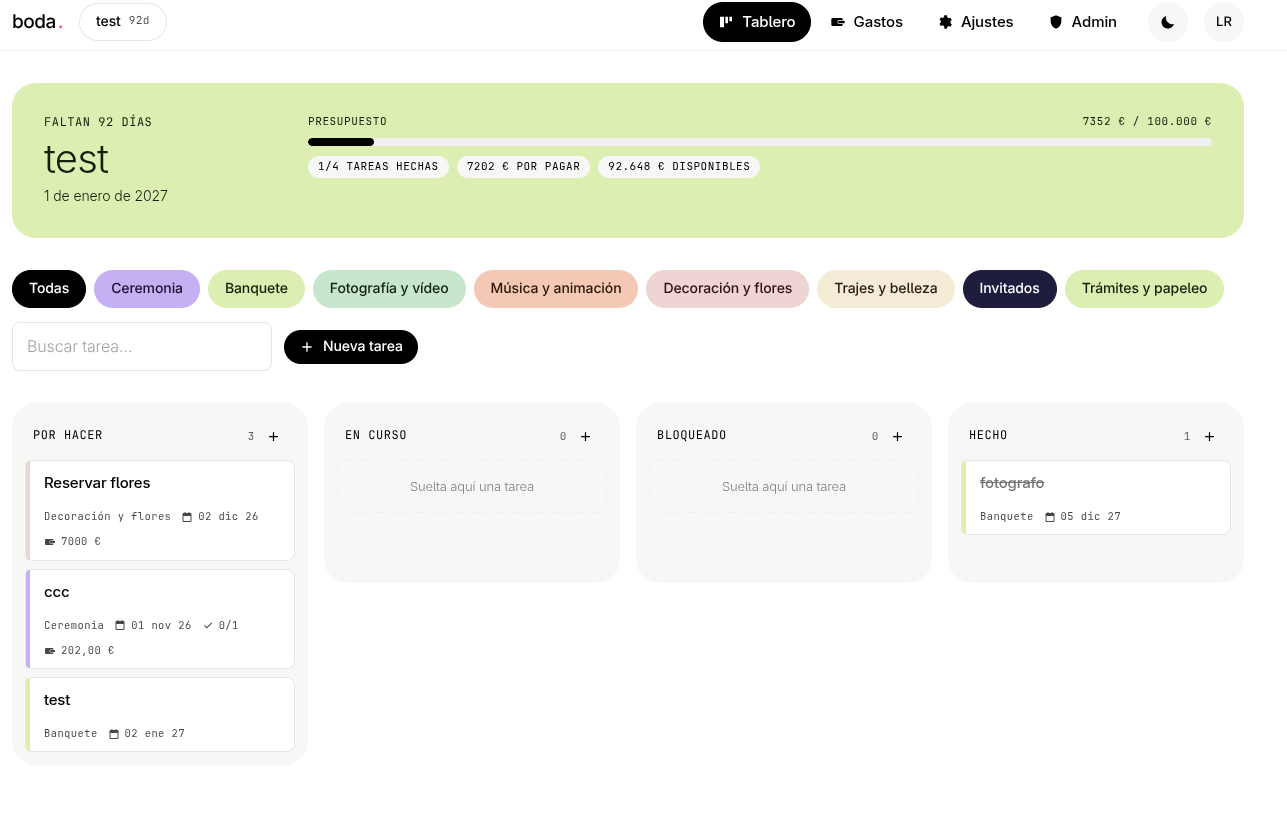Toggle dark mode with the moon icon
This screenshot has height=814, width=1287.
pos(1167,22)
